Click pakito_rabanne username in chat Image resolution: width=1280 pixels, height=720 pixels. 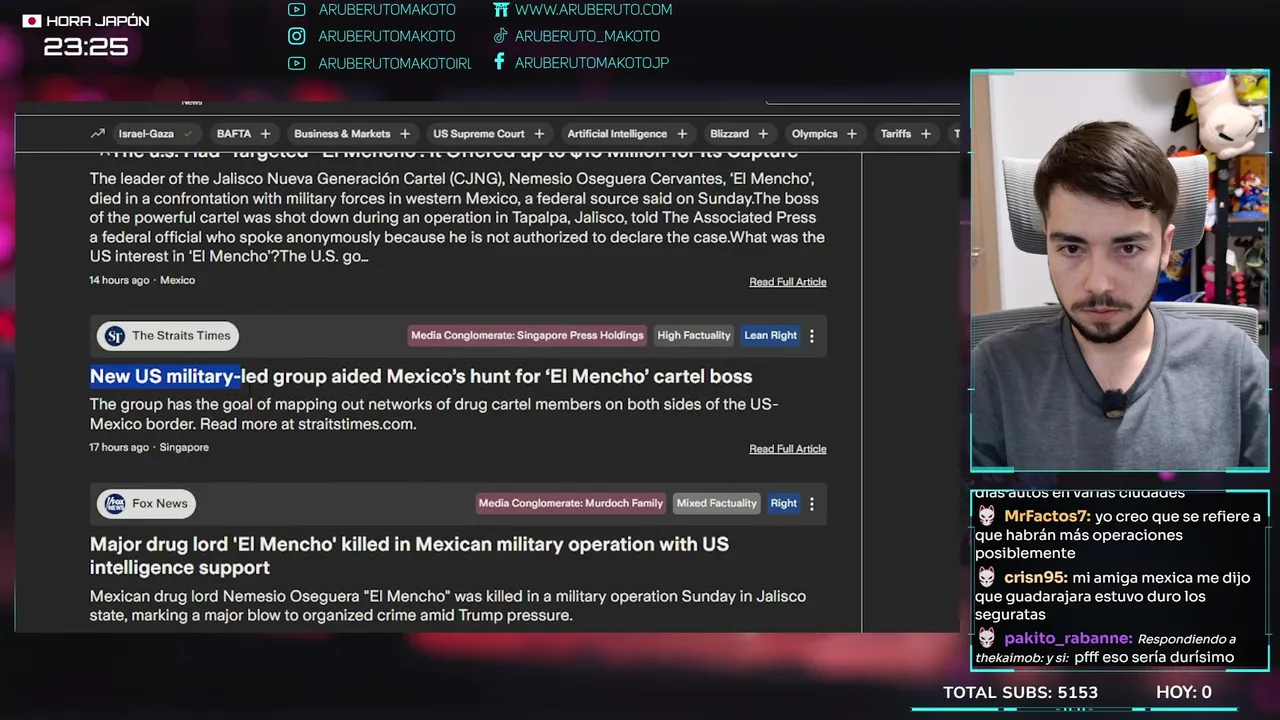[1068, 638]
